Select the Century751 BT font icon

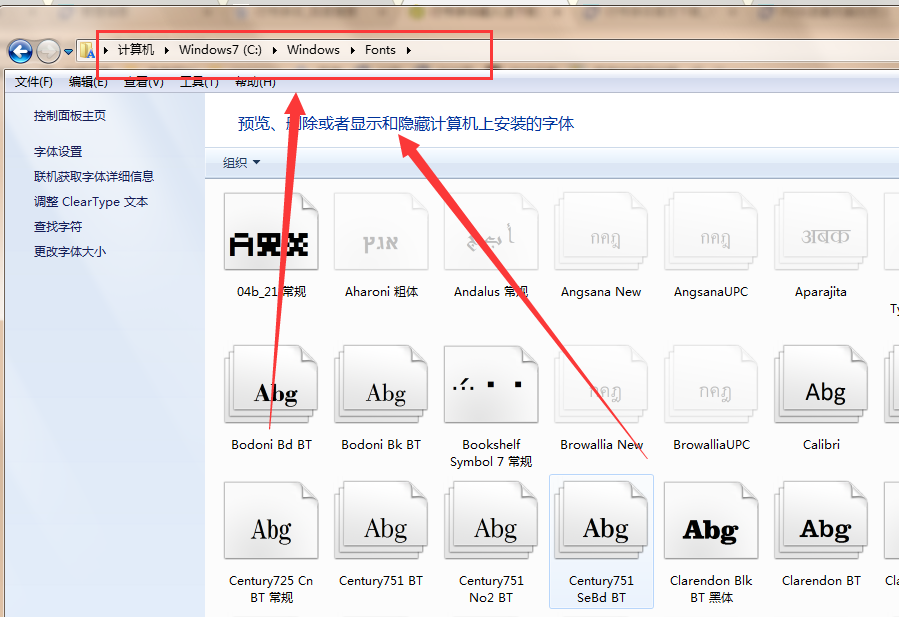[x=381, y=521]
